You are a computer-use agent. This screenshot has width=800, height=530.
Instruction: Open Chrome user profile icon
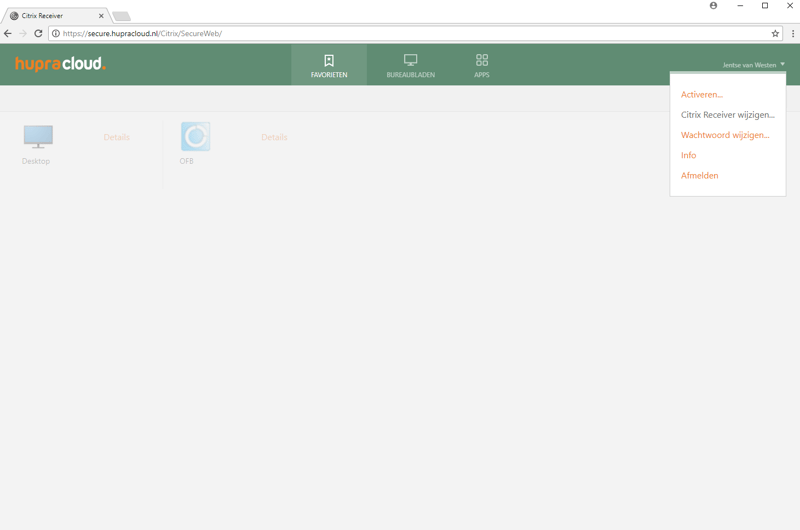(x=713, y=6)
